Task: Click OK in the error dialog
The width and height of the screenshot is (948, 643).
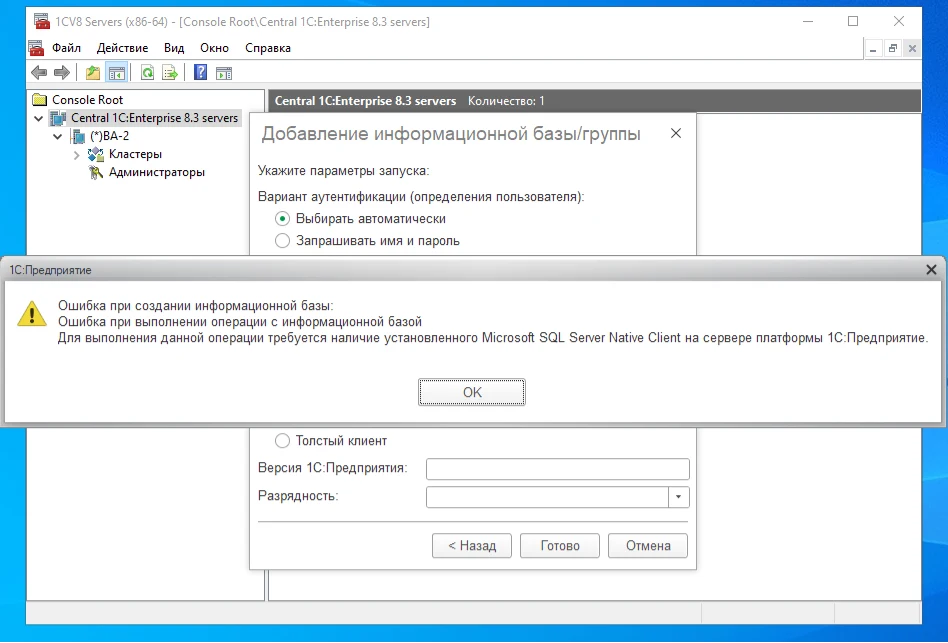Action: (472, 392)
